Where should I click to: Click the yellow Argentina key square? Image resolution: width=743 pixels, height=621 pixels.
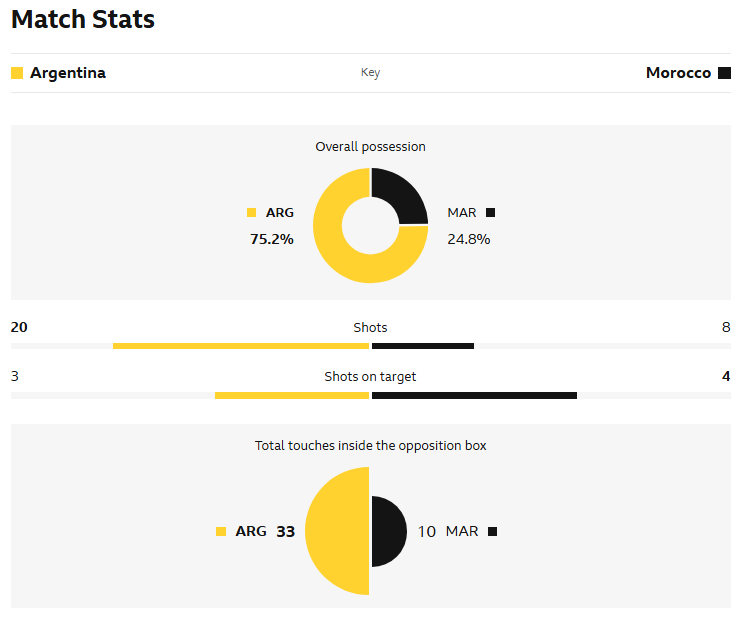(17, 73)
